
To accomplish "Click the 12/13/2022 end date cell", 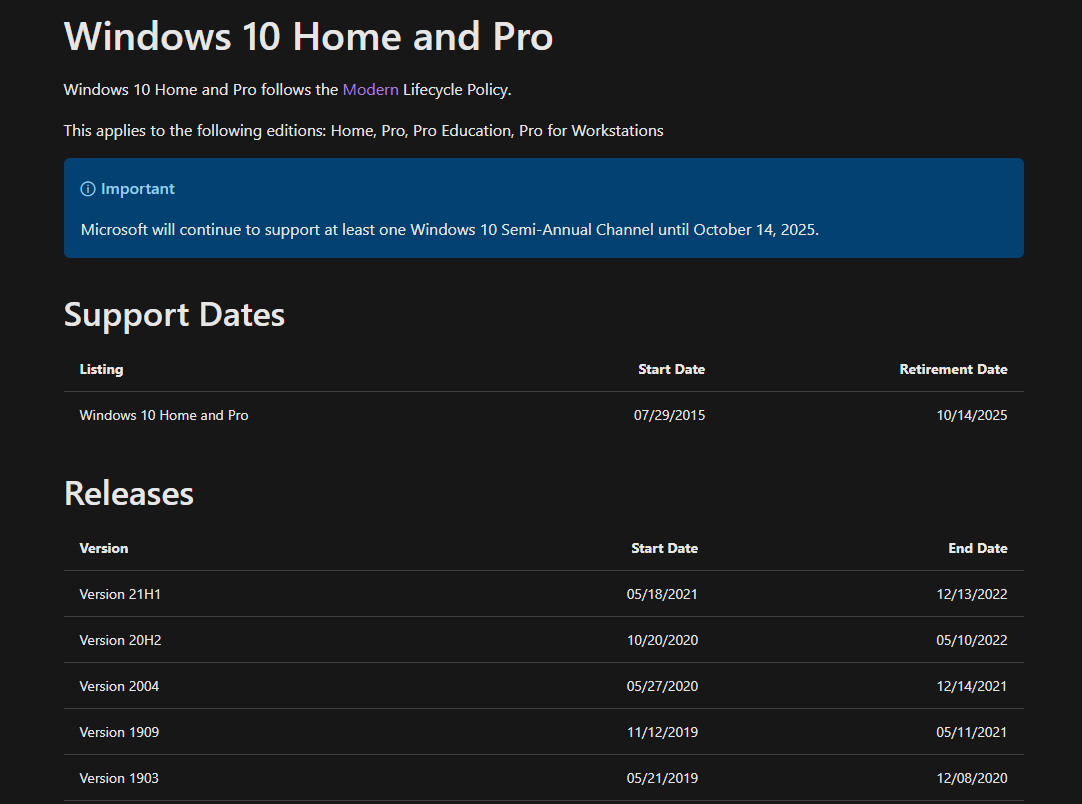I will tap(971, 594).
